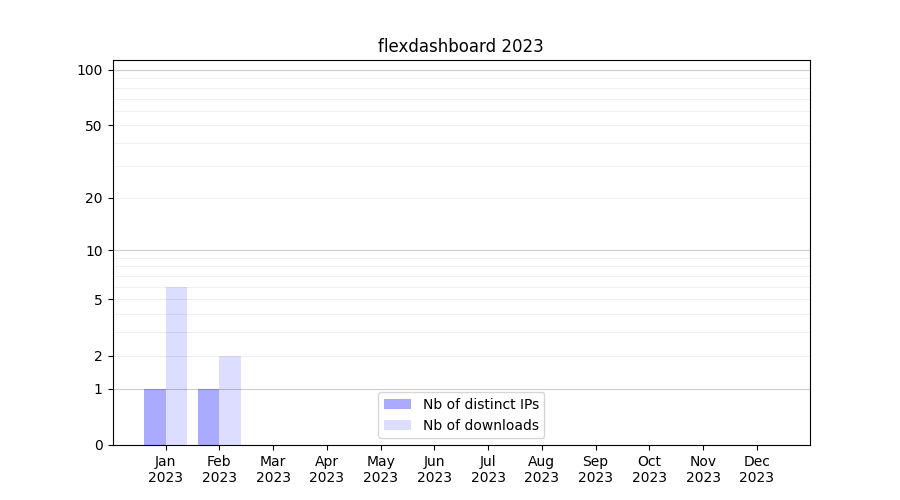900x500 pixels.
Task: Select the January downloads bar
Action: click(x=176, y=366)
